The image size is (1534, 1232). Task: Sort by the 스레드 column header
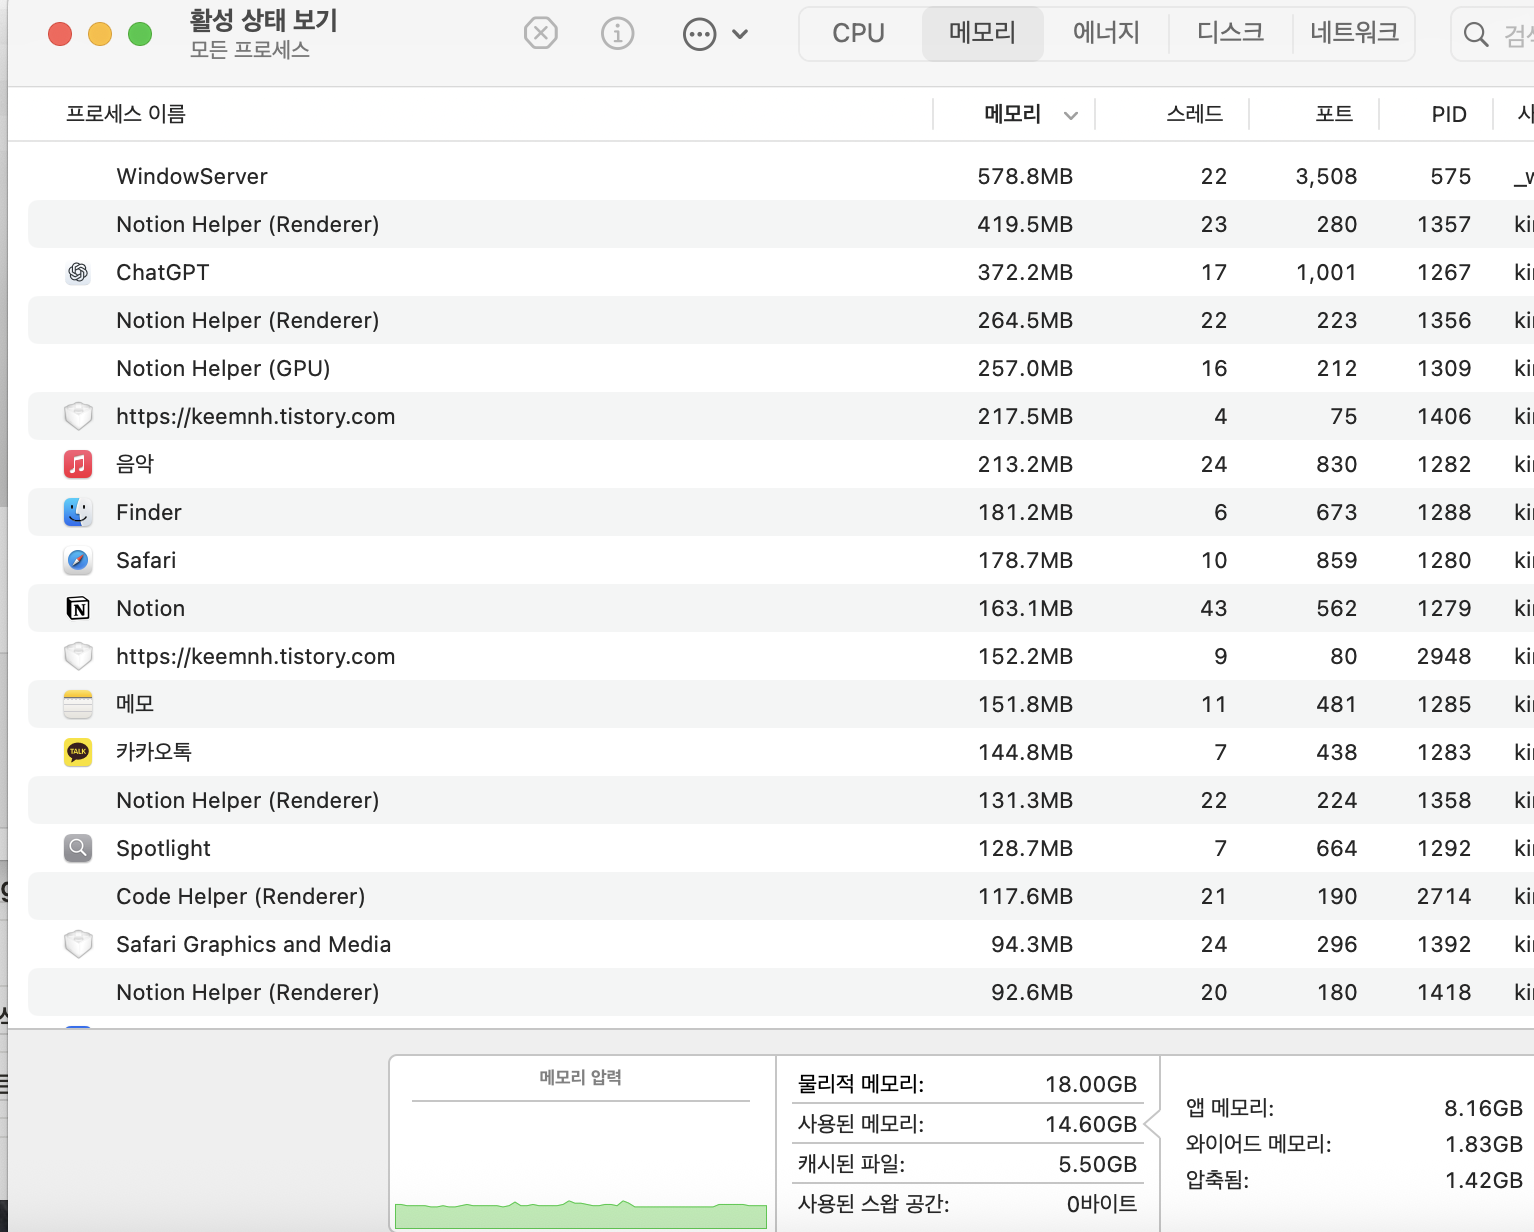[1194, 114]
